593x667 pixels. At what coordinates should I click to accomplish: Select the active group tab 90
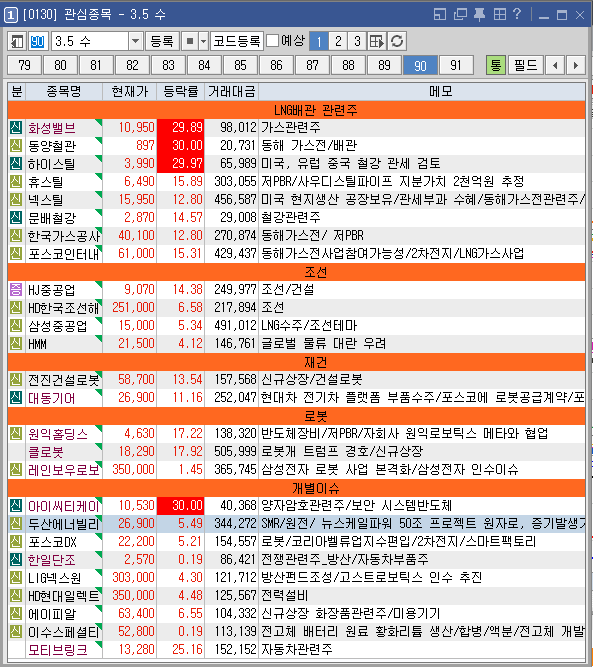click(420, 65)
